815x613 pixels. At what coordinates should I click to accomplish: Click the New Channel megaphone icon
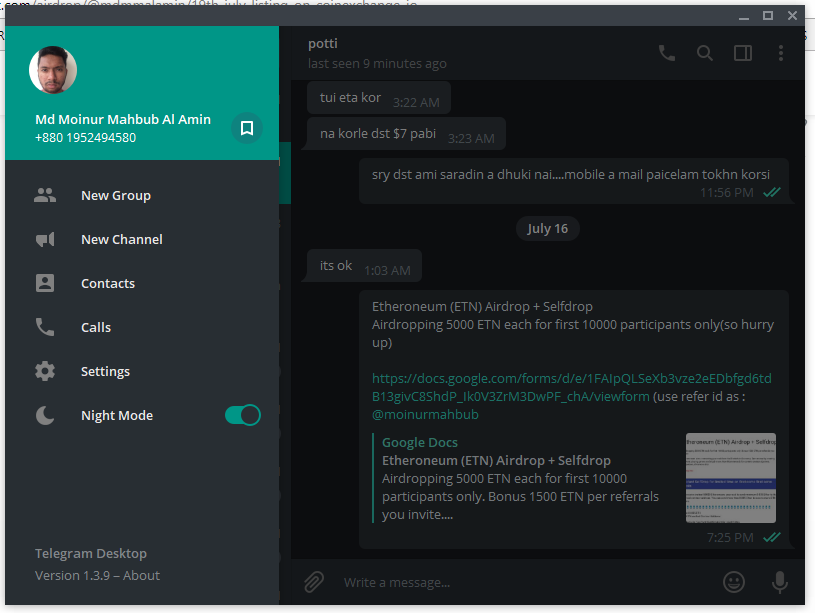coord(45,239)
